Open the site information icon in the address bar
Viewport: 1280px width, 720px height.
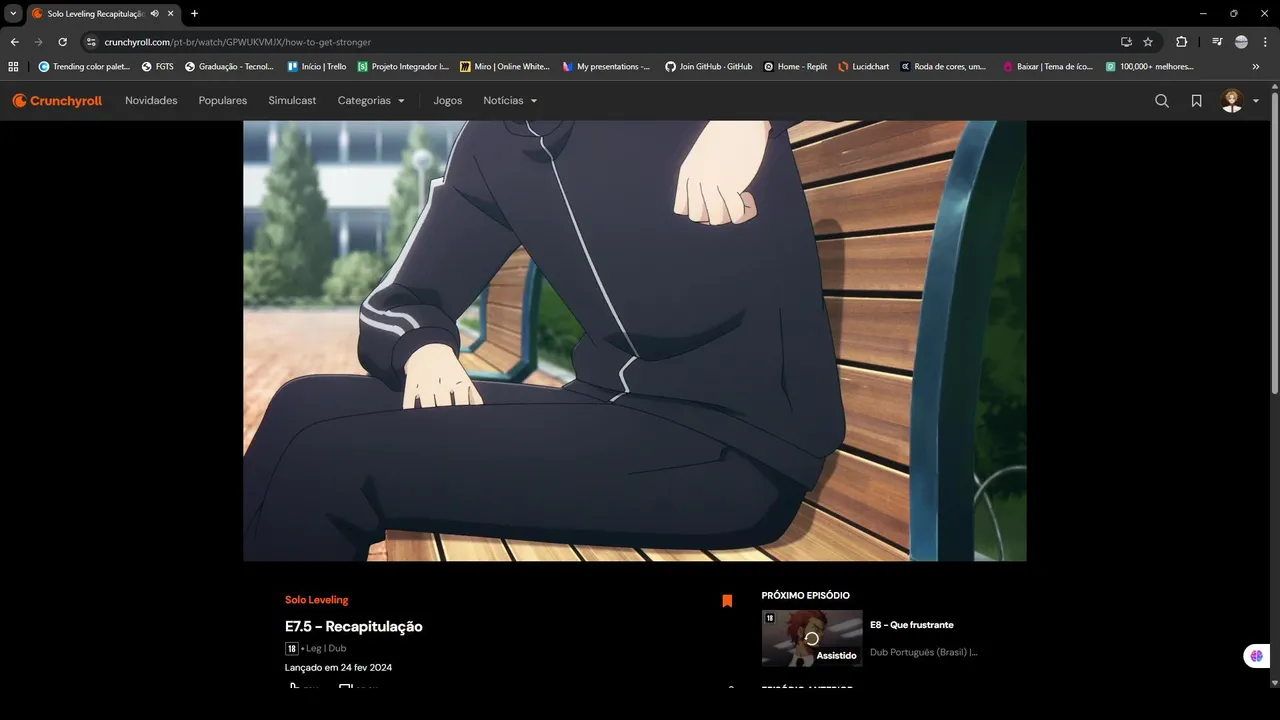91,42
